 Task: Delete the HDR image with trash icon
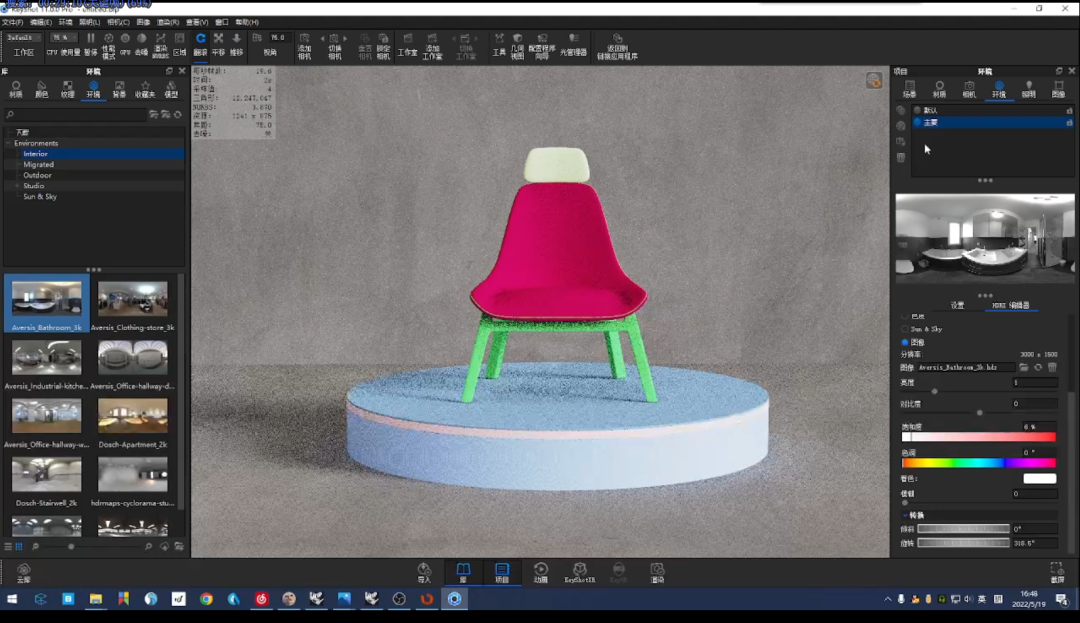(1052, 368)
